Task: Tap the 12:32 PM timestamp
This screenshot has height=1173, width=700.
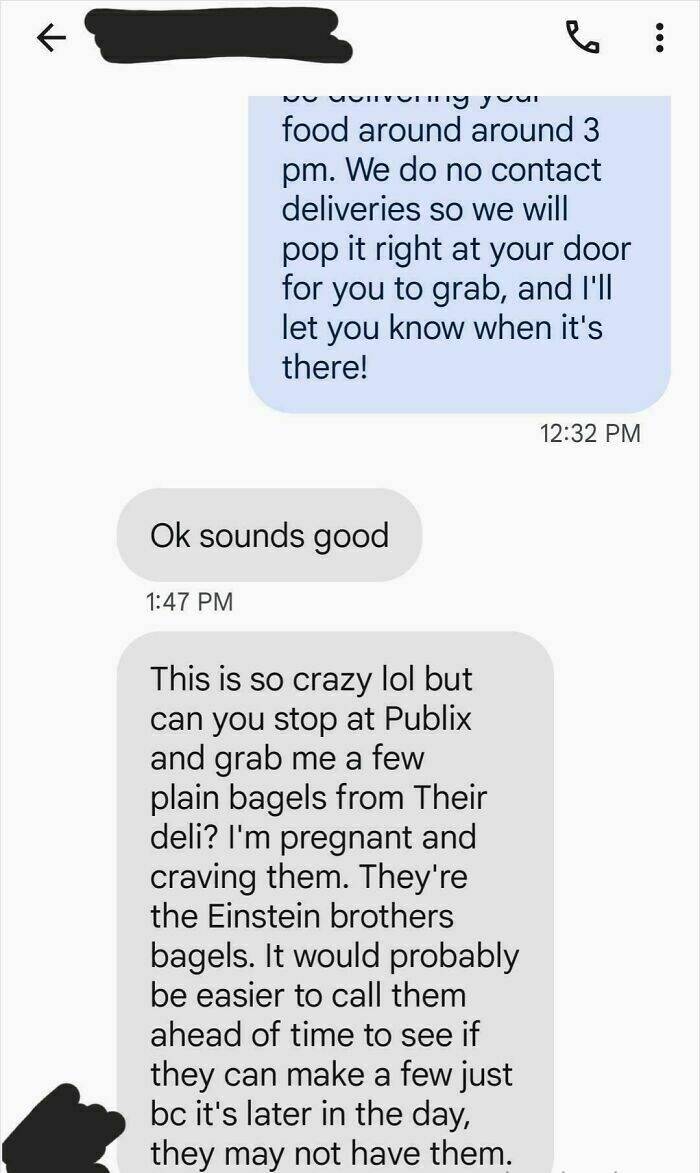Action: (x=589, y=433)
